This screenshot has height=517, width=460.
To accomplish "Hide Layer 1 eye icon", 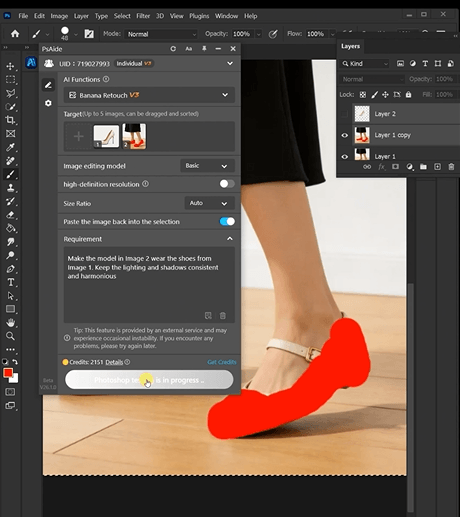I will point(345,157).
